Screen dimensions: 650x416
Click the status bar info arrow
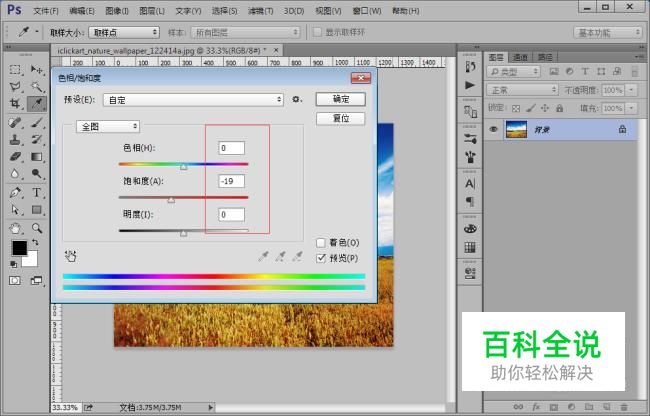tap(211, 408)
